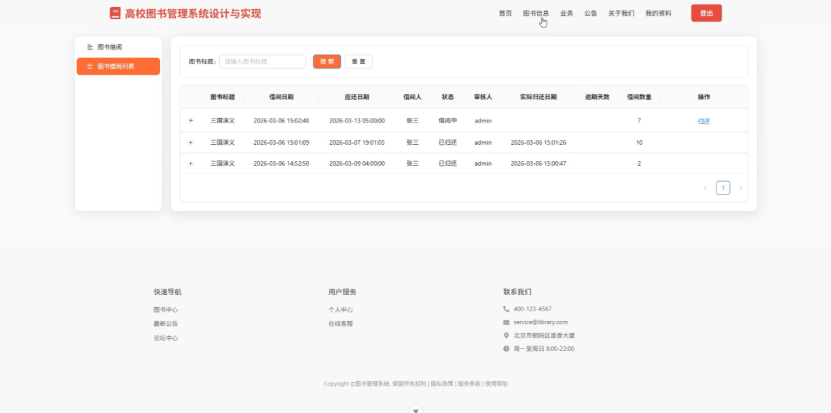
Task: Expand the row borrowed 2026-03-06 15:02:48
Action: [x=191, y=121]
